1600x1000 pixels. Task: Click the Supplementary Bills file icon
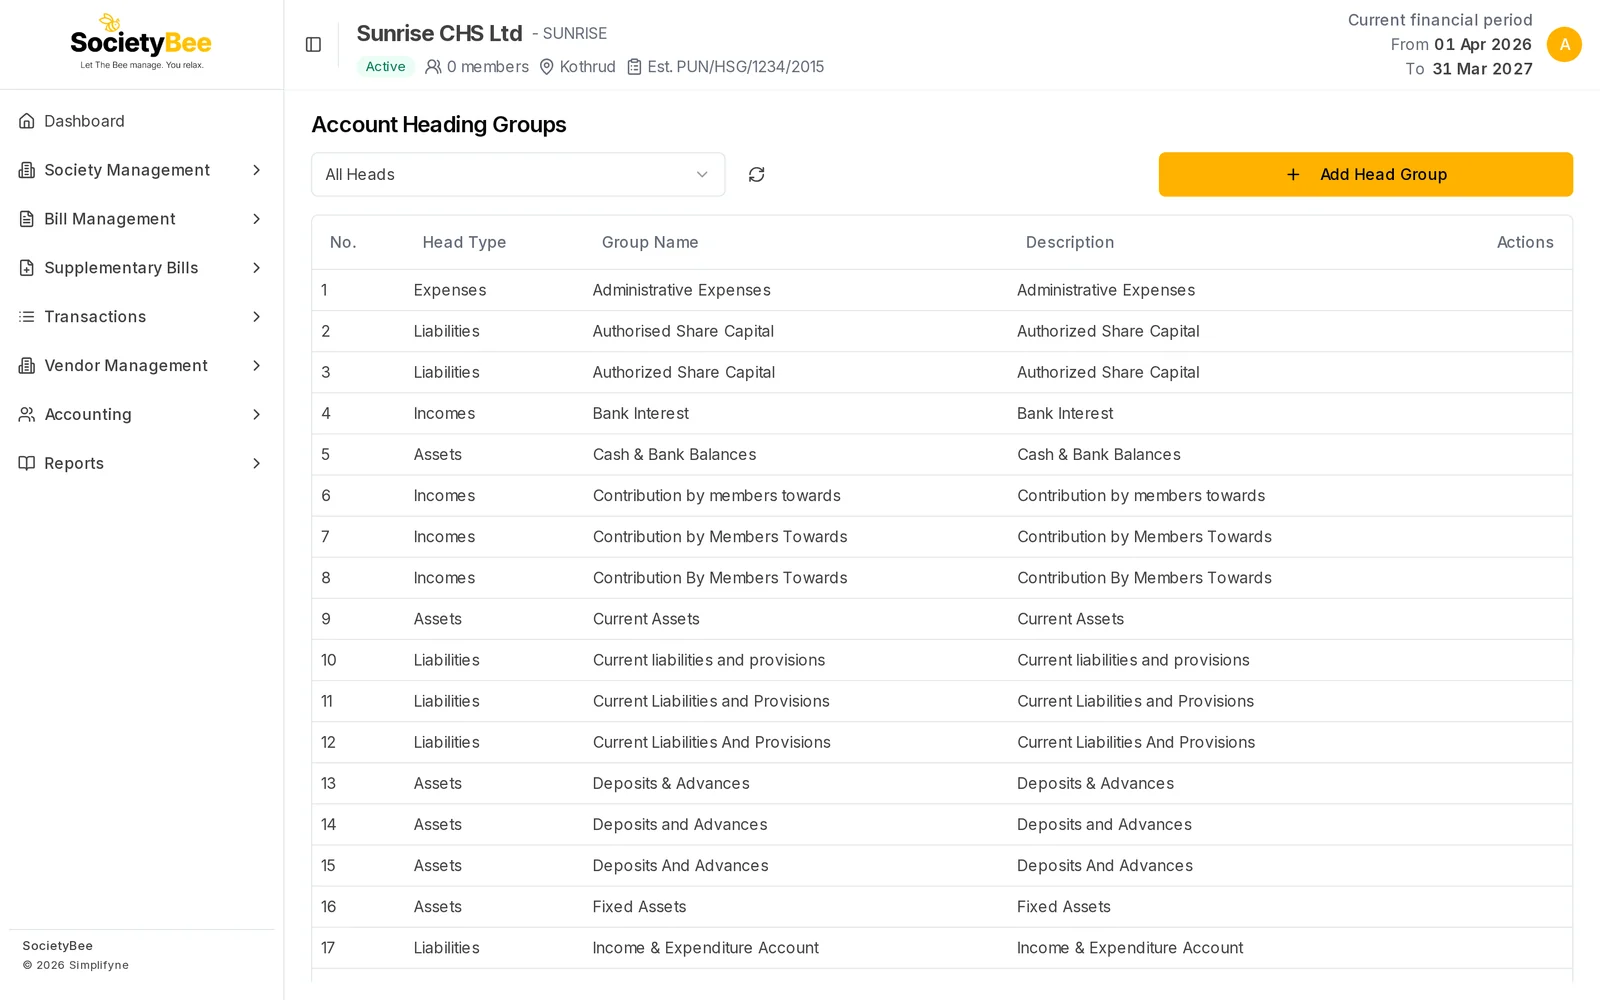pyautogui.click(x=27, y=268)
